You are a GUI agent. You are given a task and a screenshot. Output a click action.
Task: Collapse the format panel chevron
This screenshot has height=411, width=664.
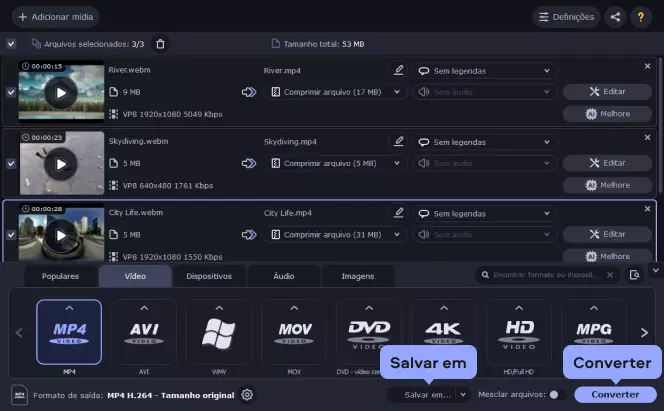tap(656, 270)
